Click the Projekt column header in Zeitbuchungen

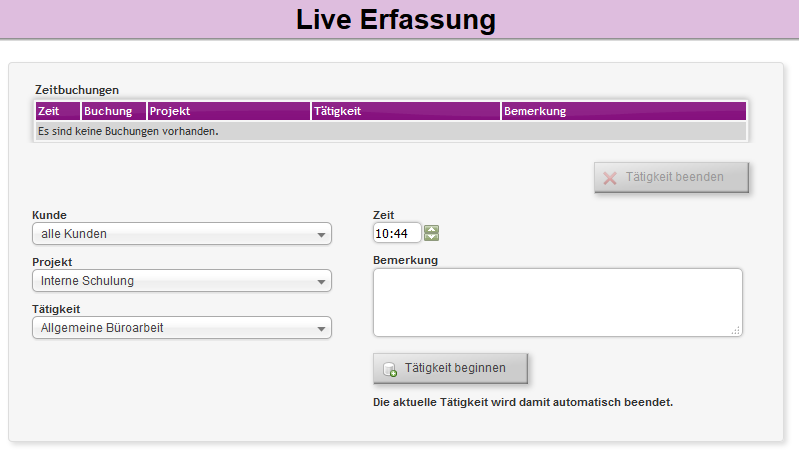(228, 111)
